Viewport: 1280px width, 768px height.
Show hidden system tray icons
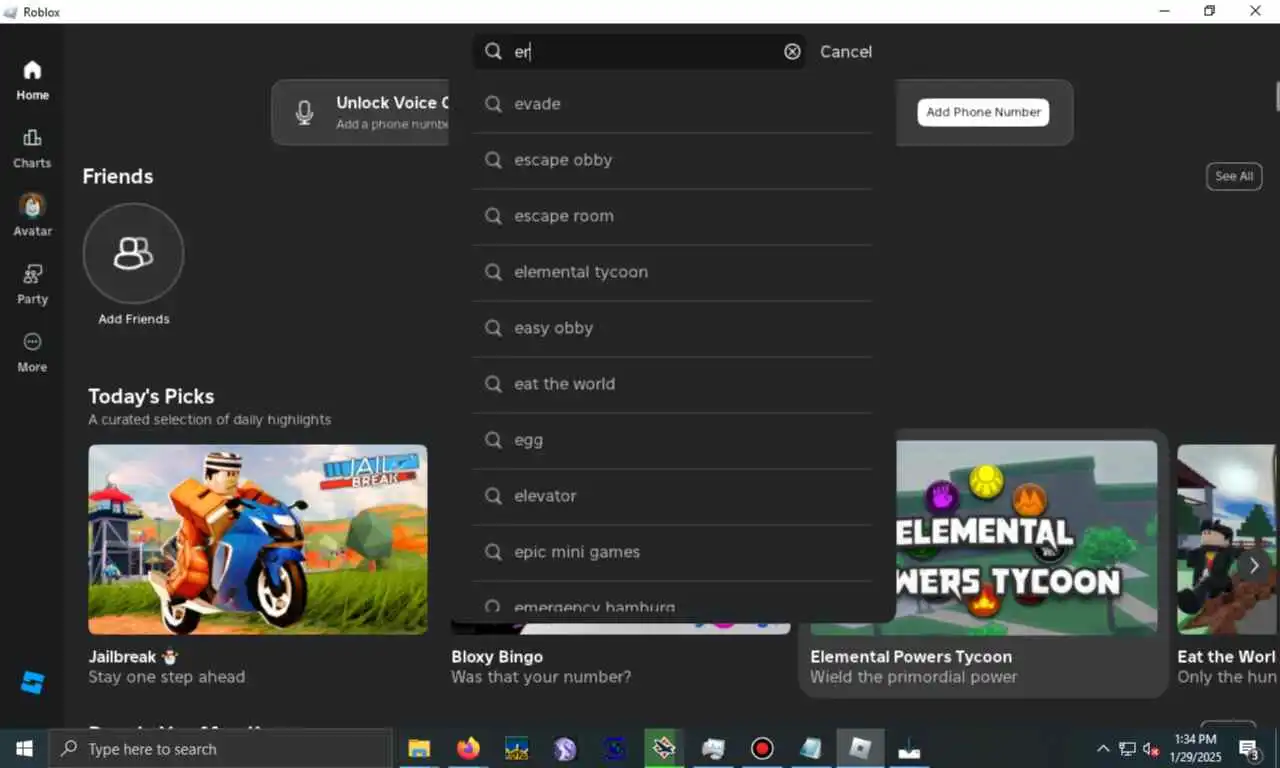(1103, 748)
